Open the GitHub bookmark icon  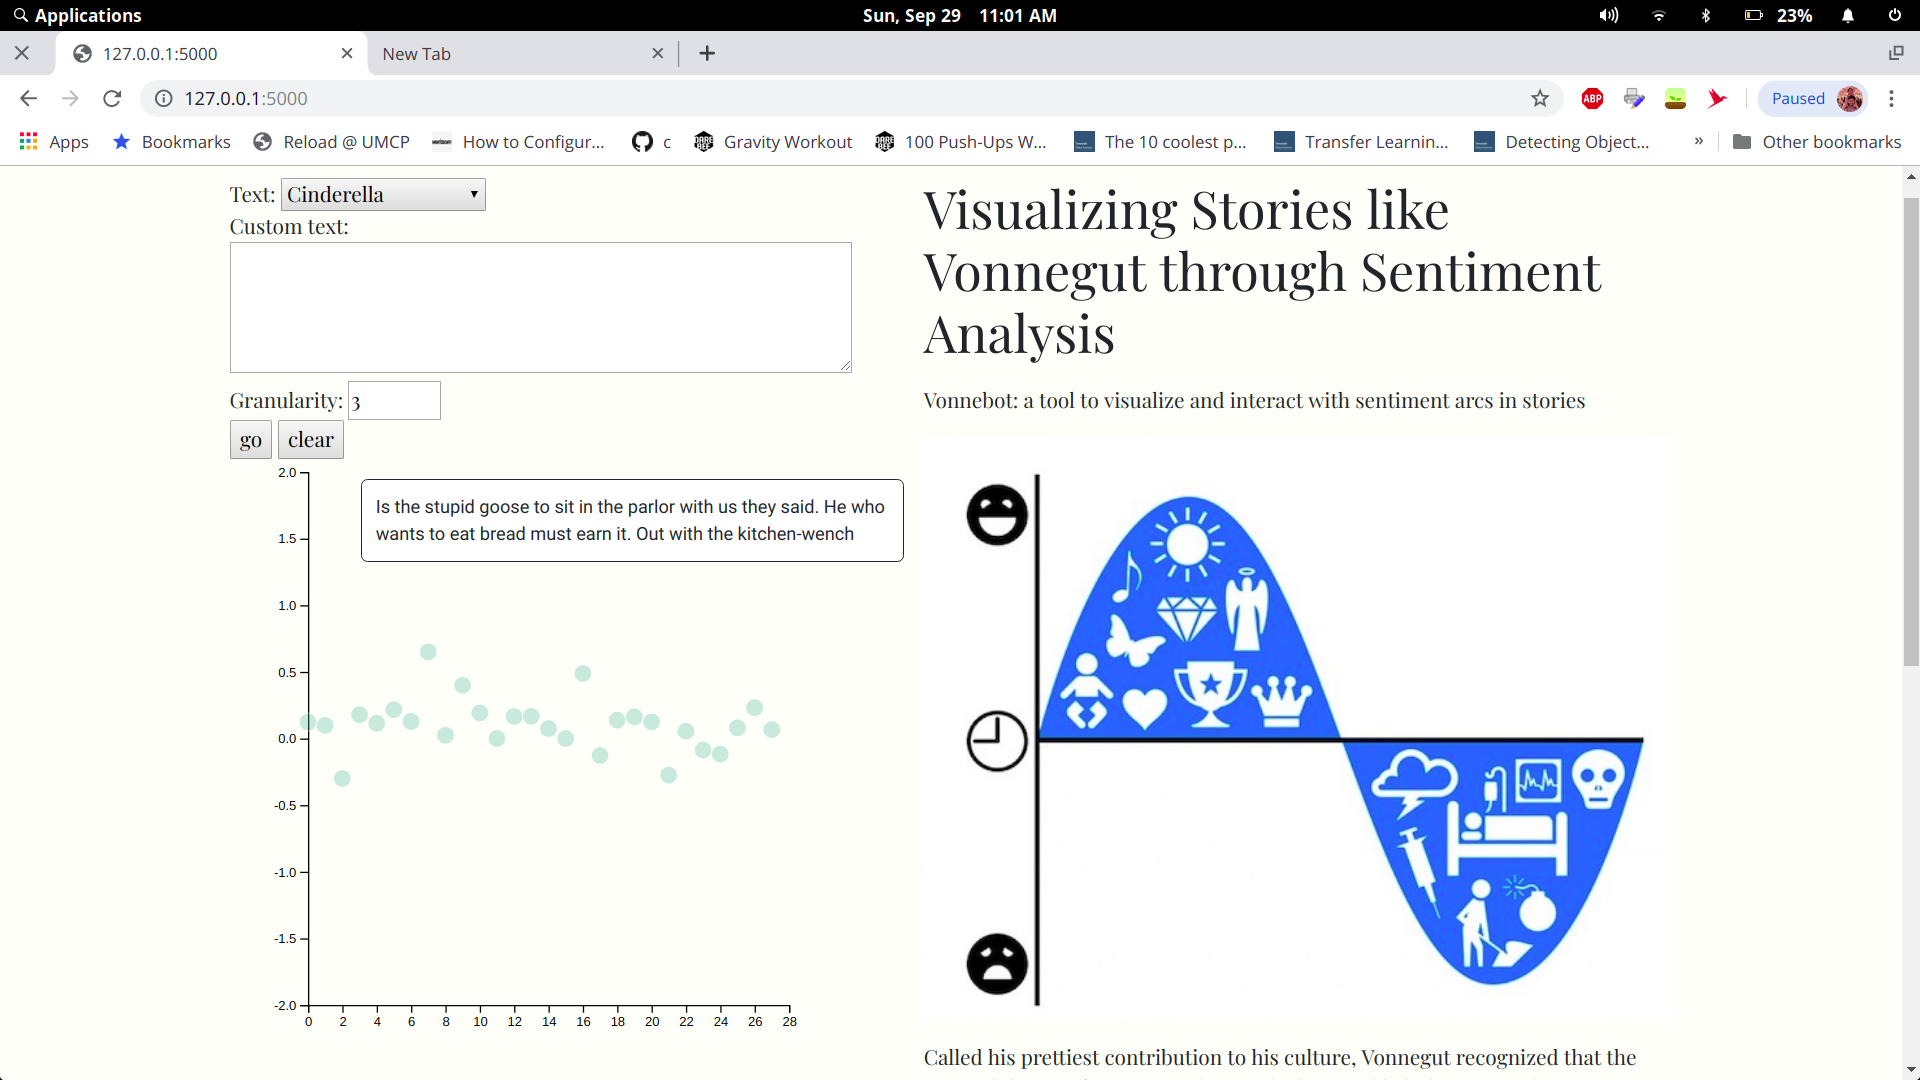coord(642,141)
